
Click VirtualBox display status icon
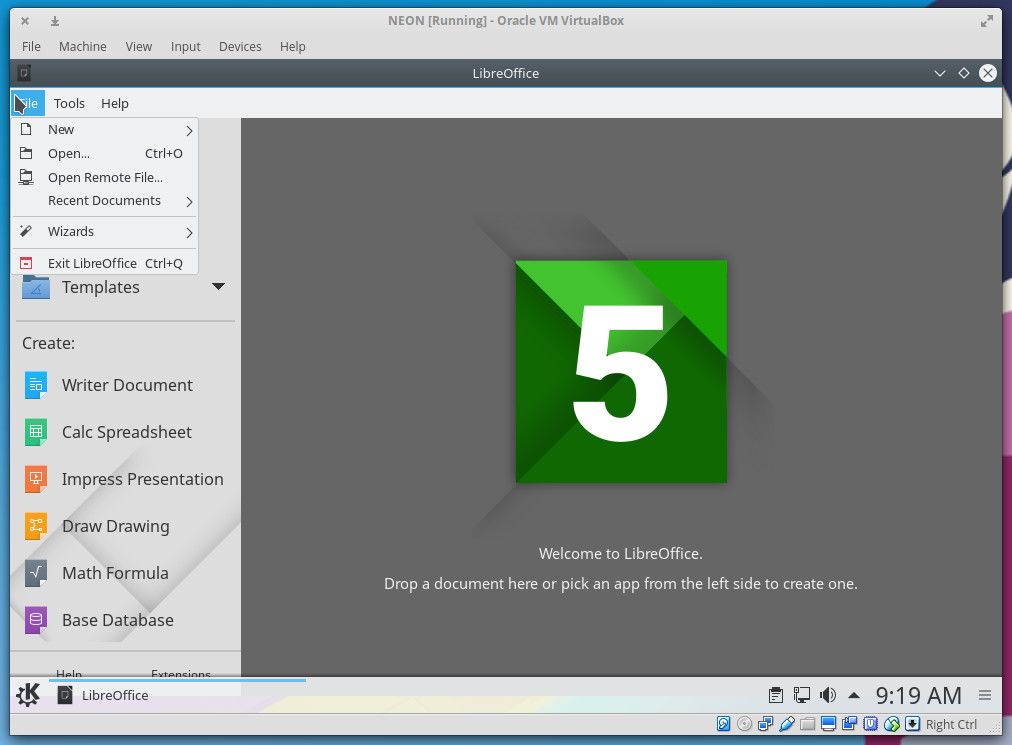pyautogui.click(x=829, y=724)
